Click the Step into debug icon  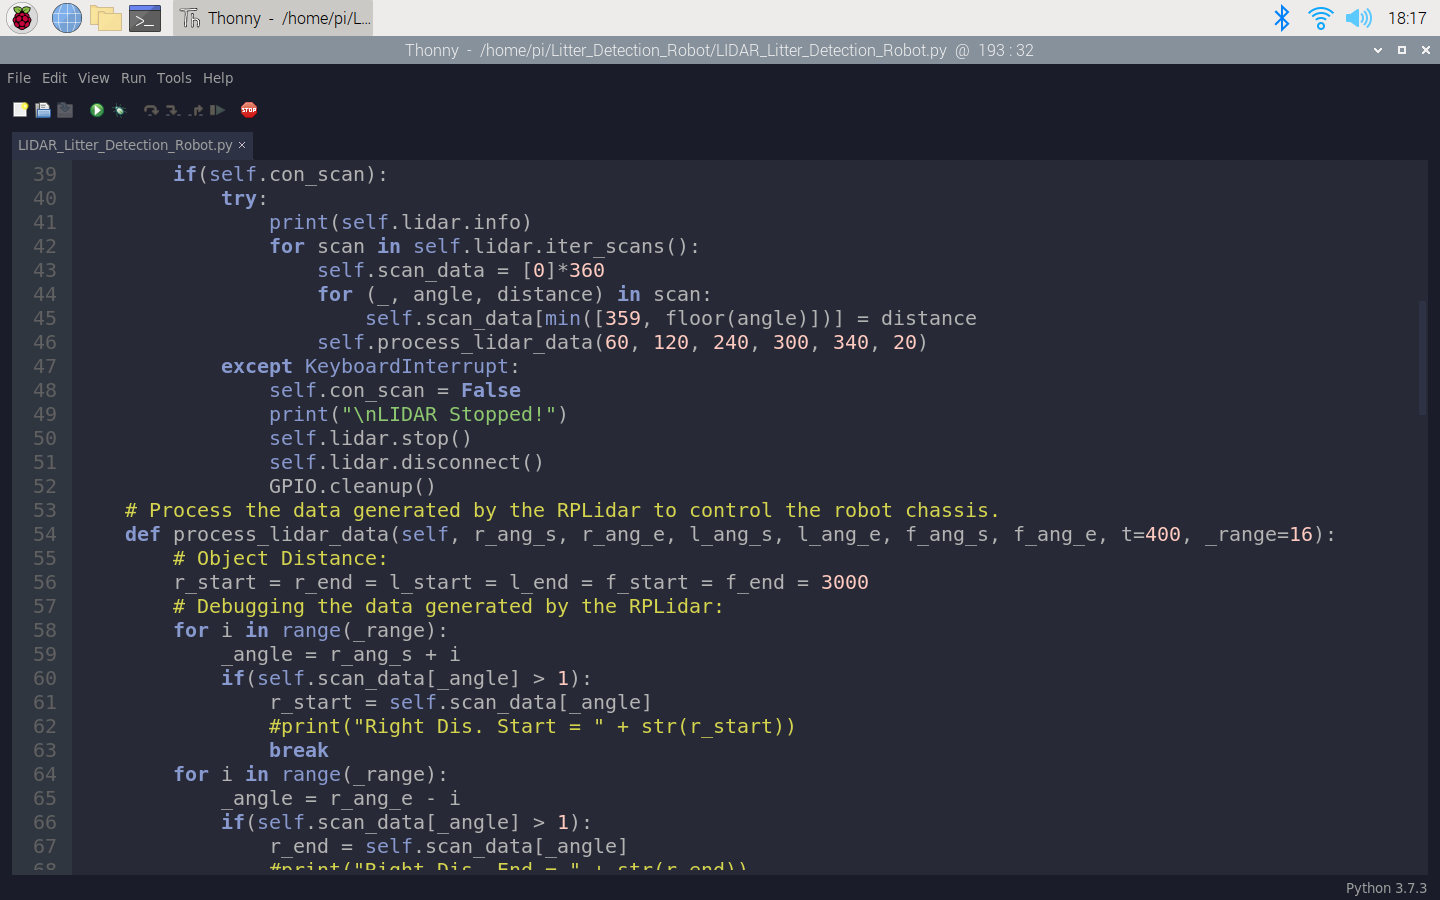[x=173, y=110]
